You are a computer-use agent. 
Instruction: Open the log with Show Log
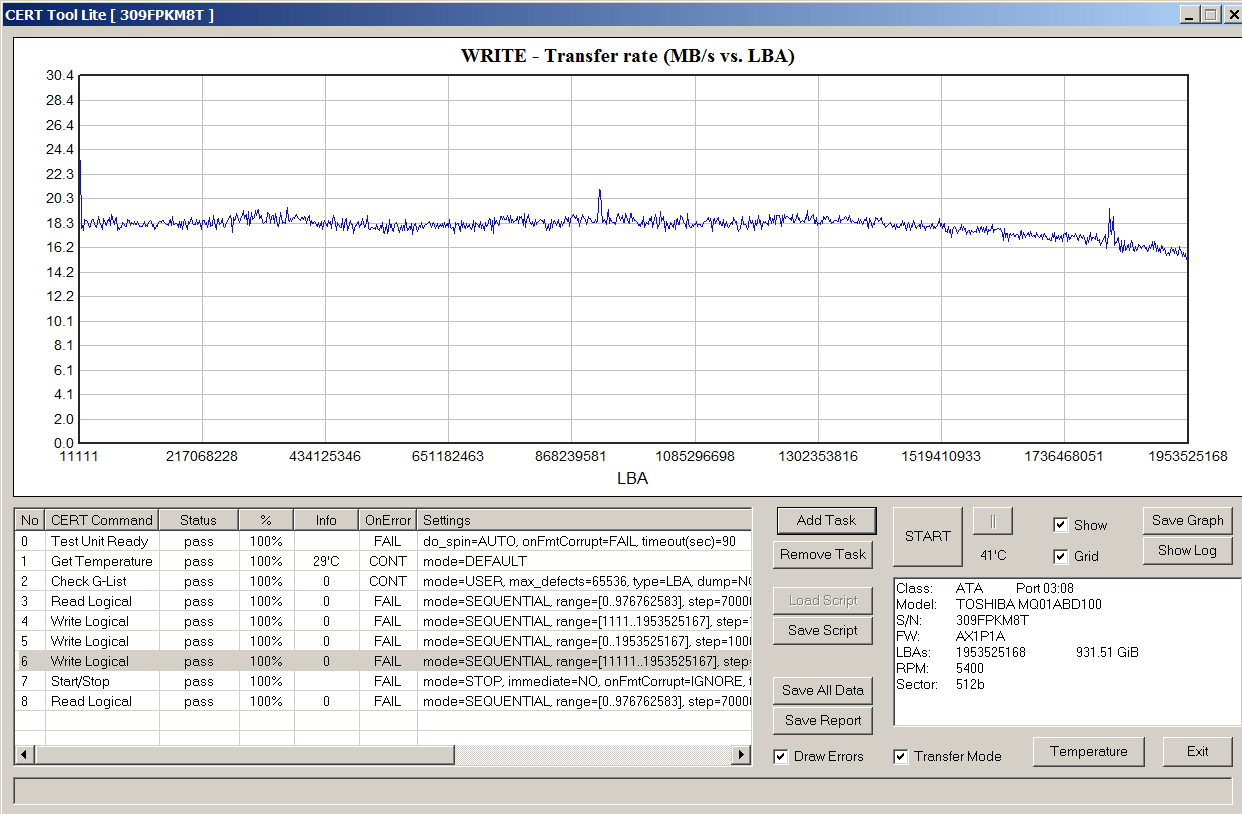coord(1188,550)
